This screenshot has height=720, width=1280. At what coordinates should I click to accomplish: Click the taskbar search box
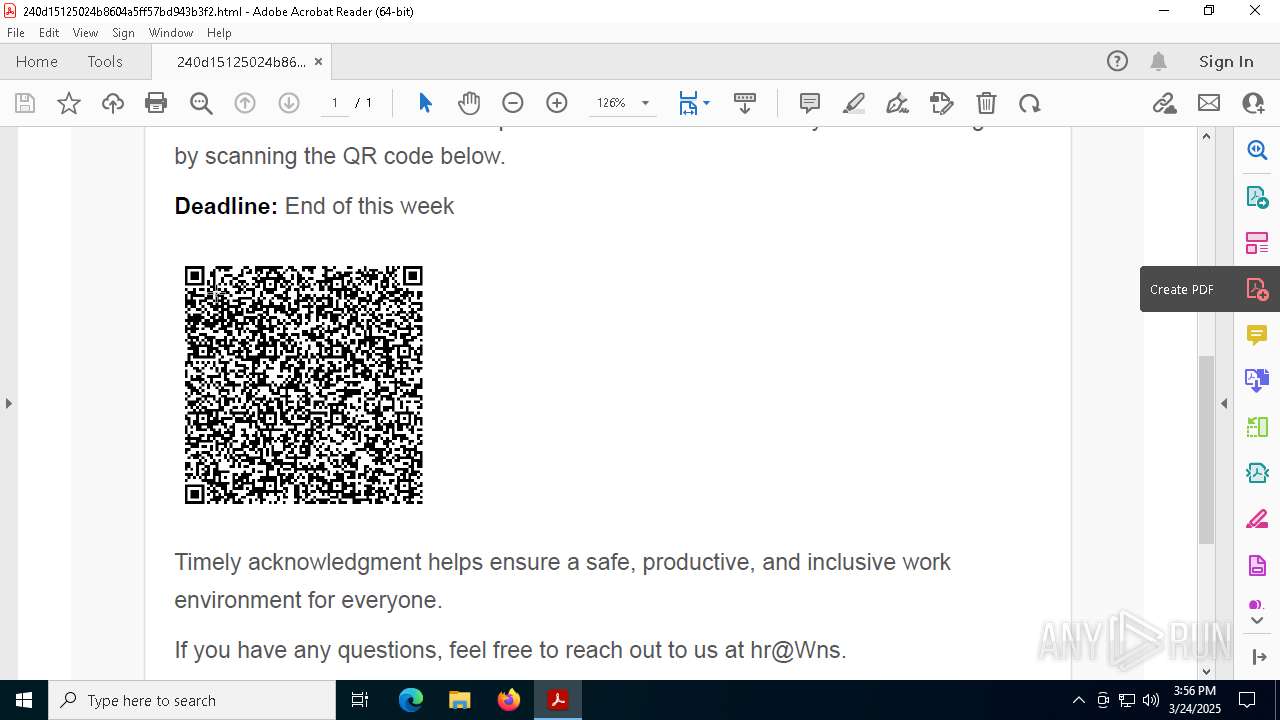(192, 700)
